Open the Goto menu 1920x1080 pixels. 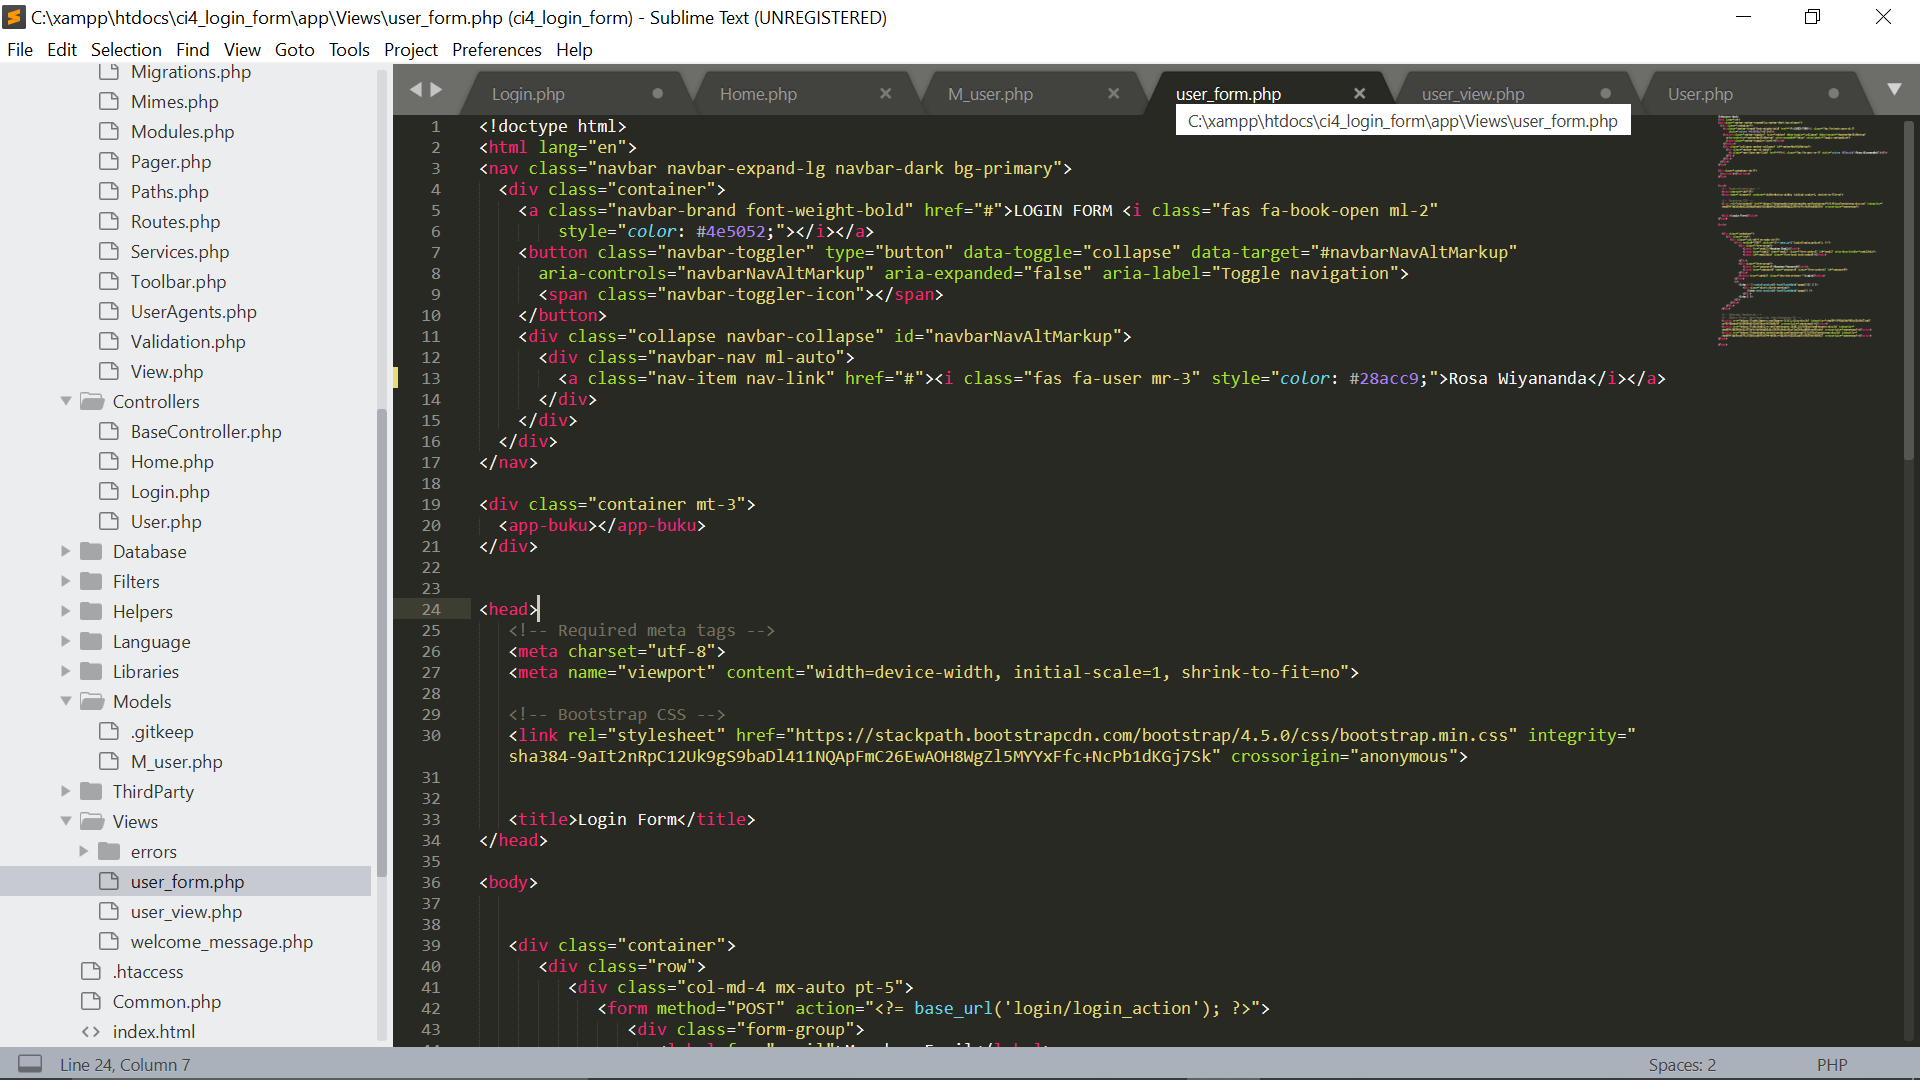coord(295,50)
